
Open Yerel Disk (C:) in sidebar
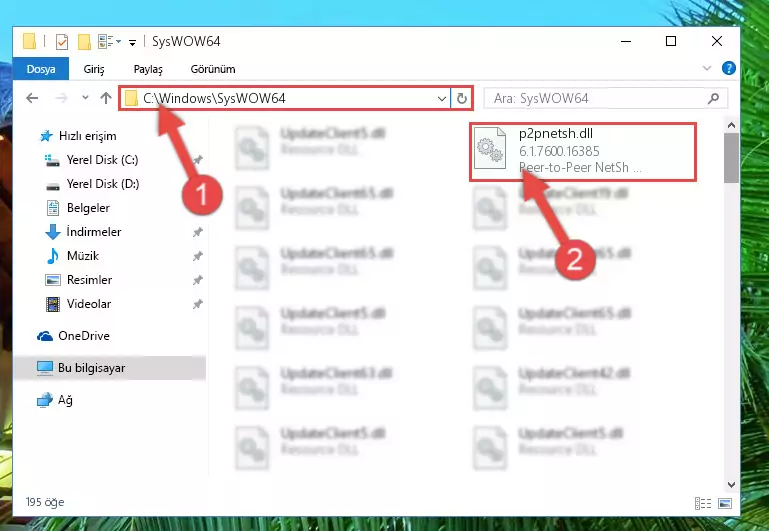coord(92,160)
